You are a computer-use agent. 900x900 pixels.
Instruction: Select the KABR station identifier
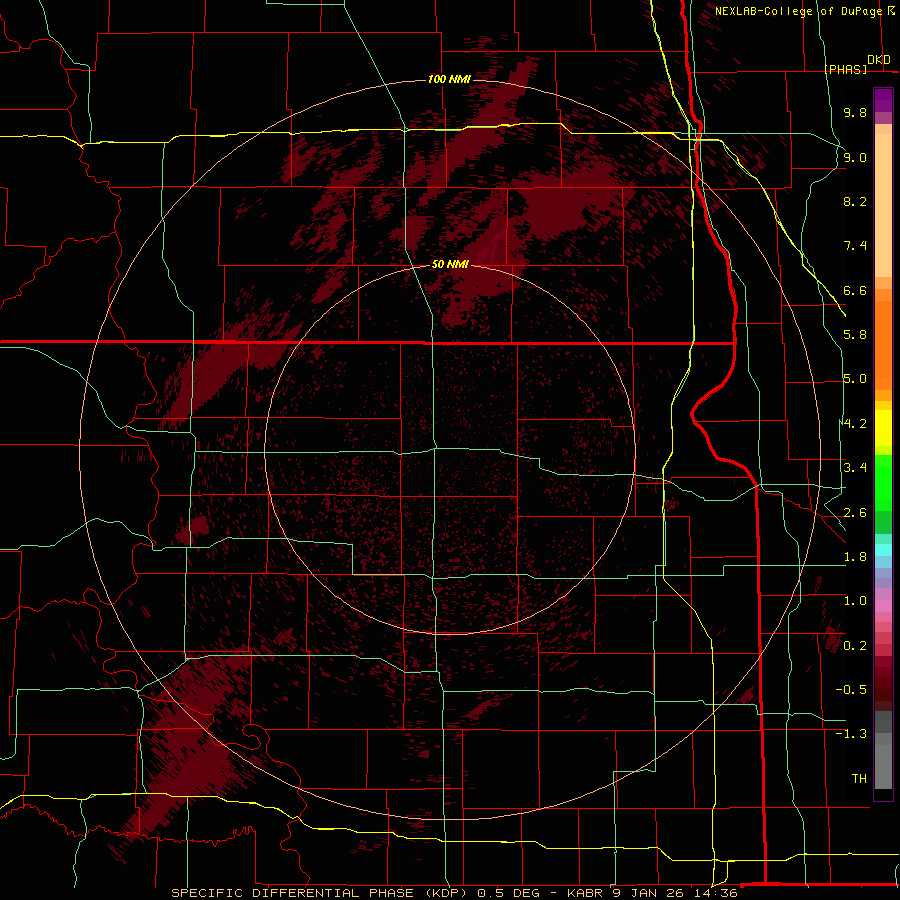tap(583, 893)
